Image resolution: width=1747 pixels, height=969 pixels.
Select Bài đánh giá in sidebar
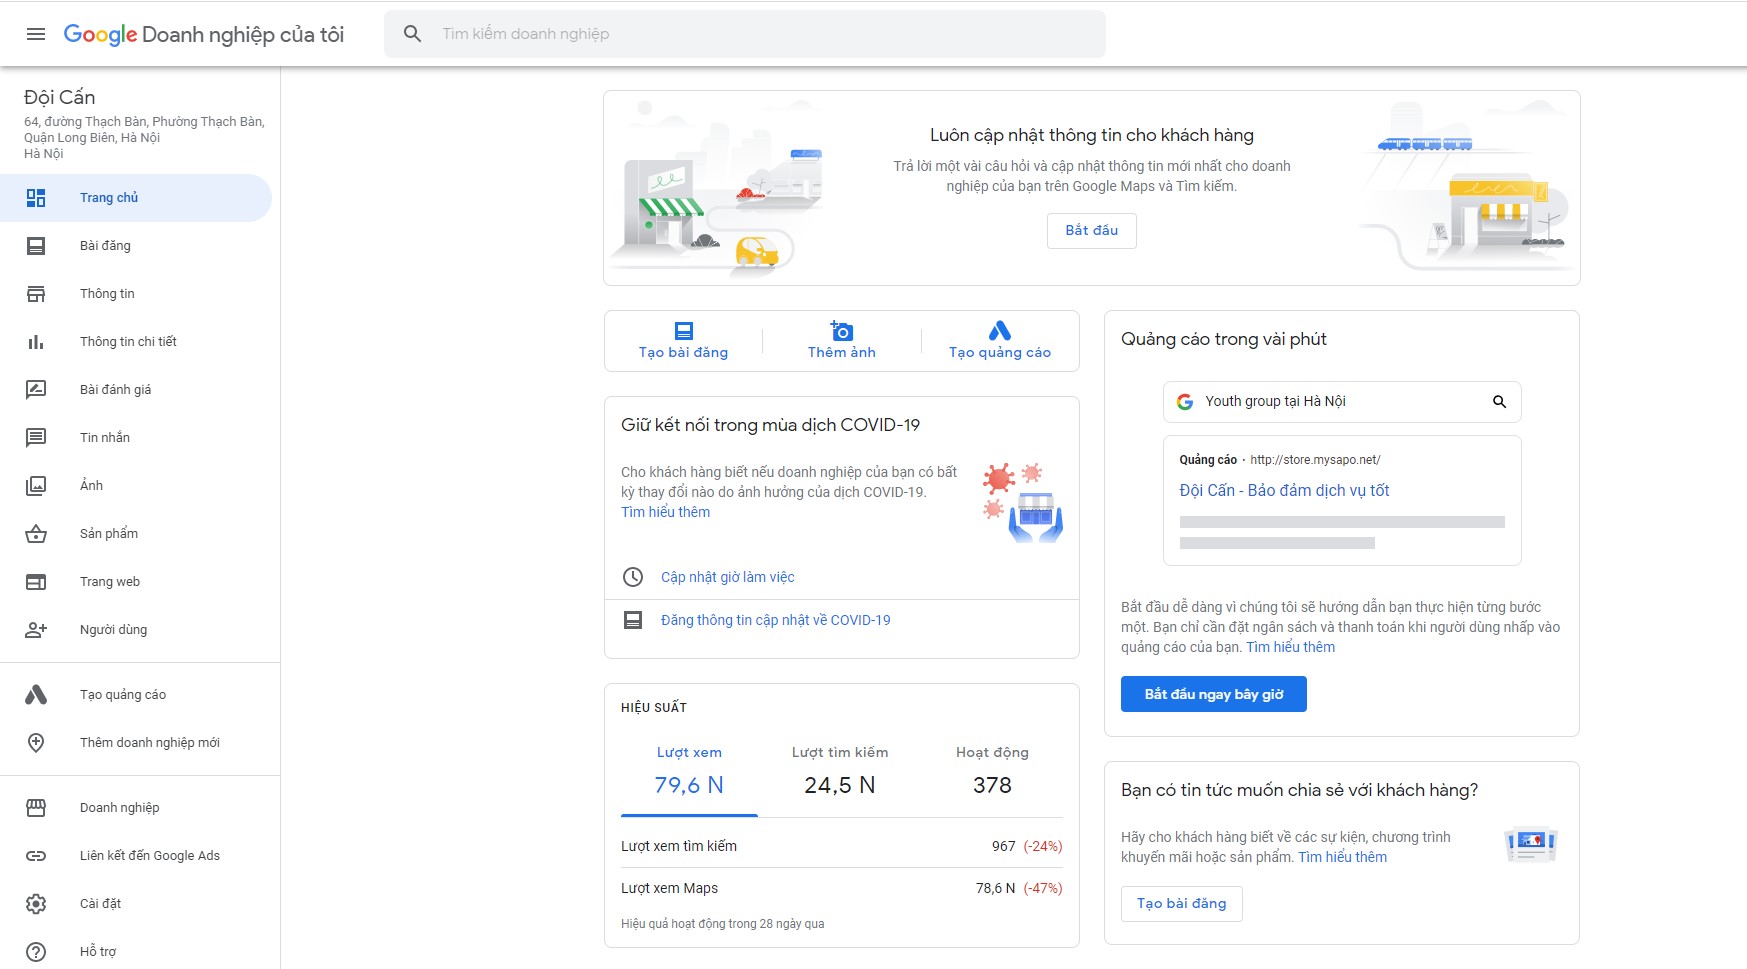[x=136, y=390]
